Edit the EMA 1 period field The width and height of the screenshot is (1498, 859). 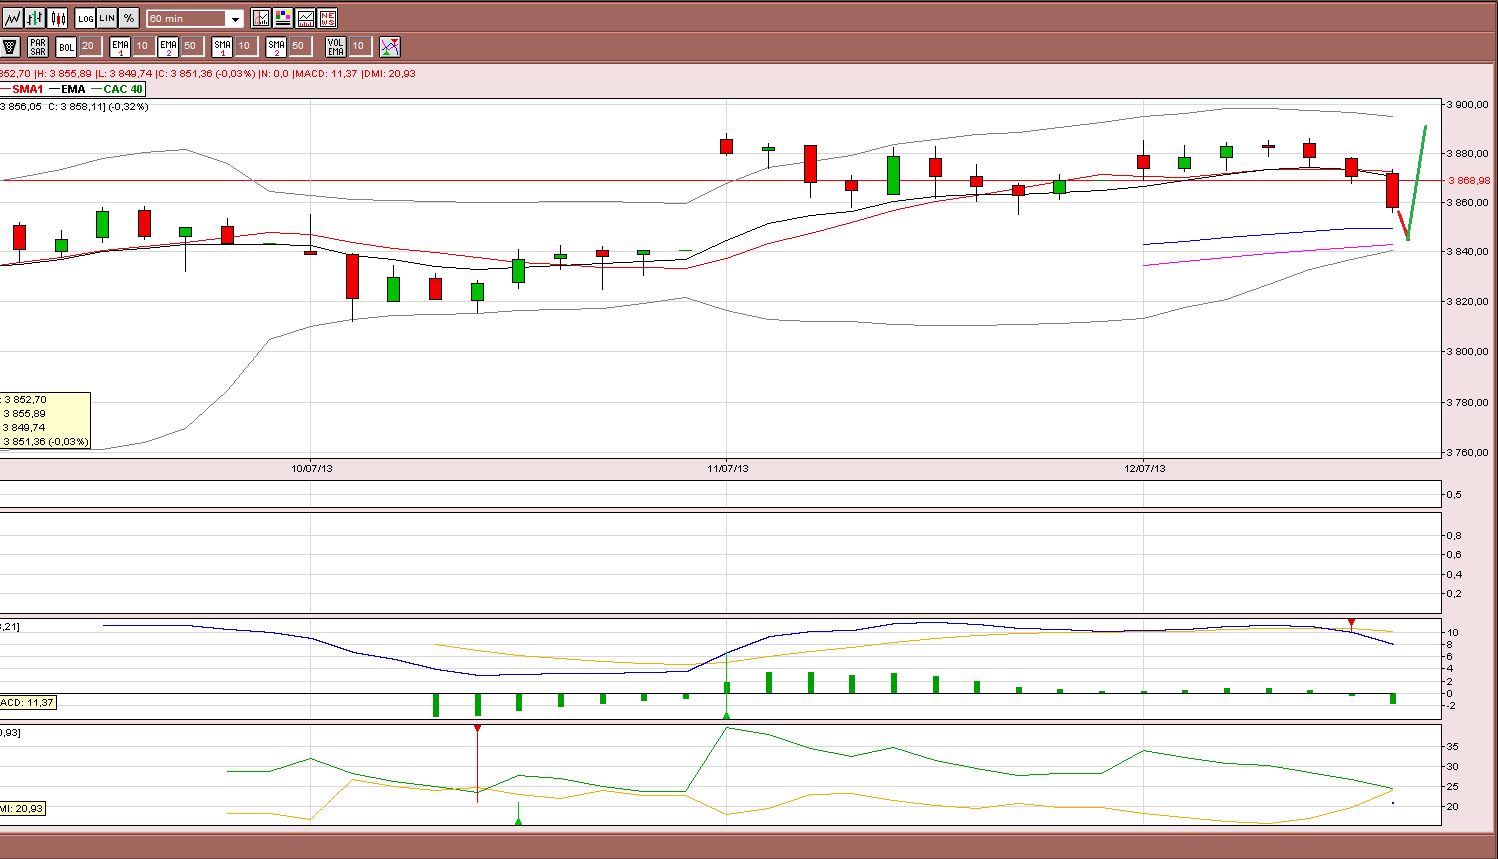pos(143,46)
